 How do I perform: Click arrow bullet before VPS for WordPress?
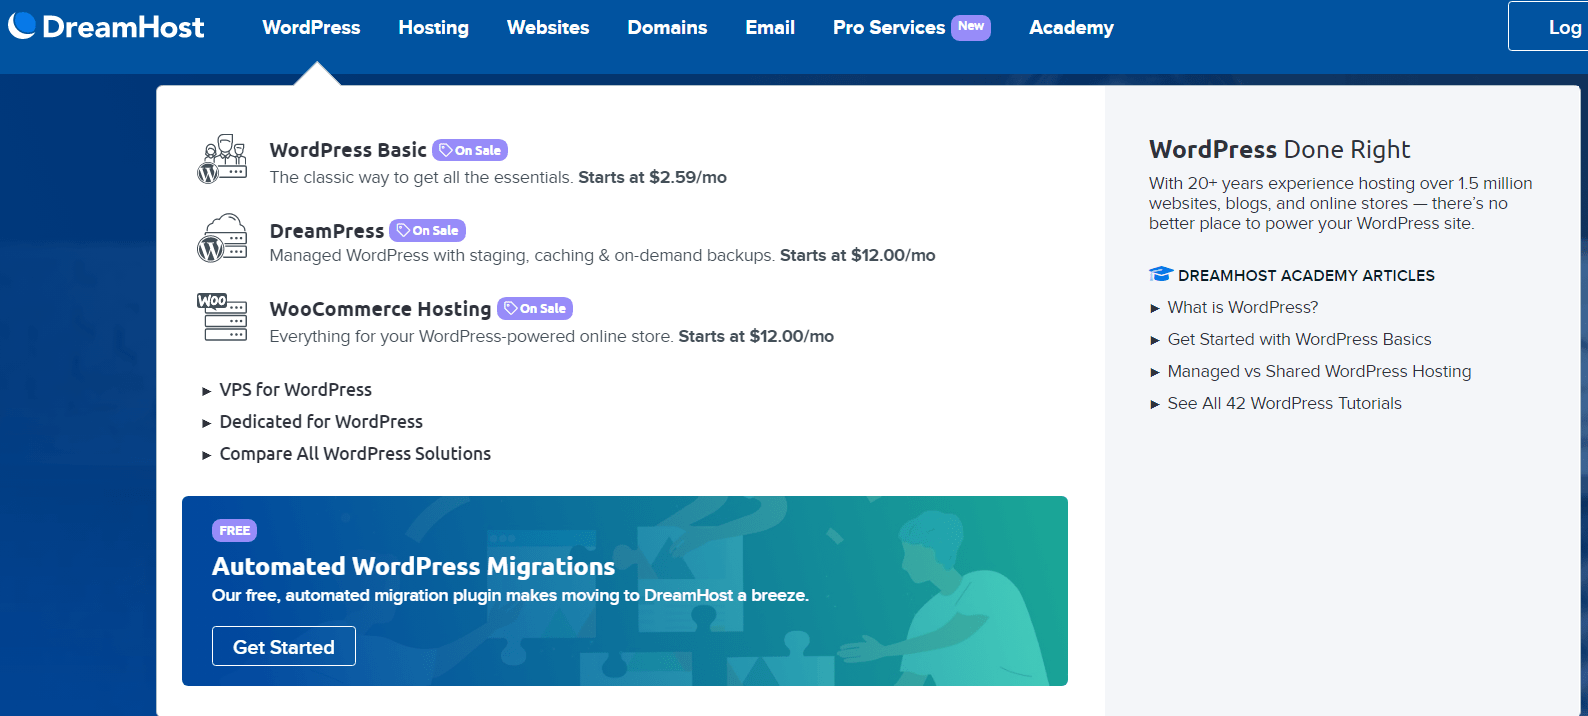click(x=206, y=391)
